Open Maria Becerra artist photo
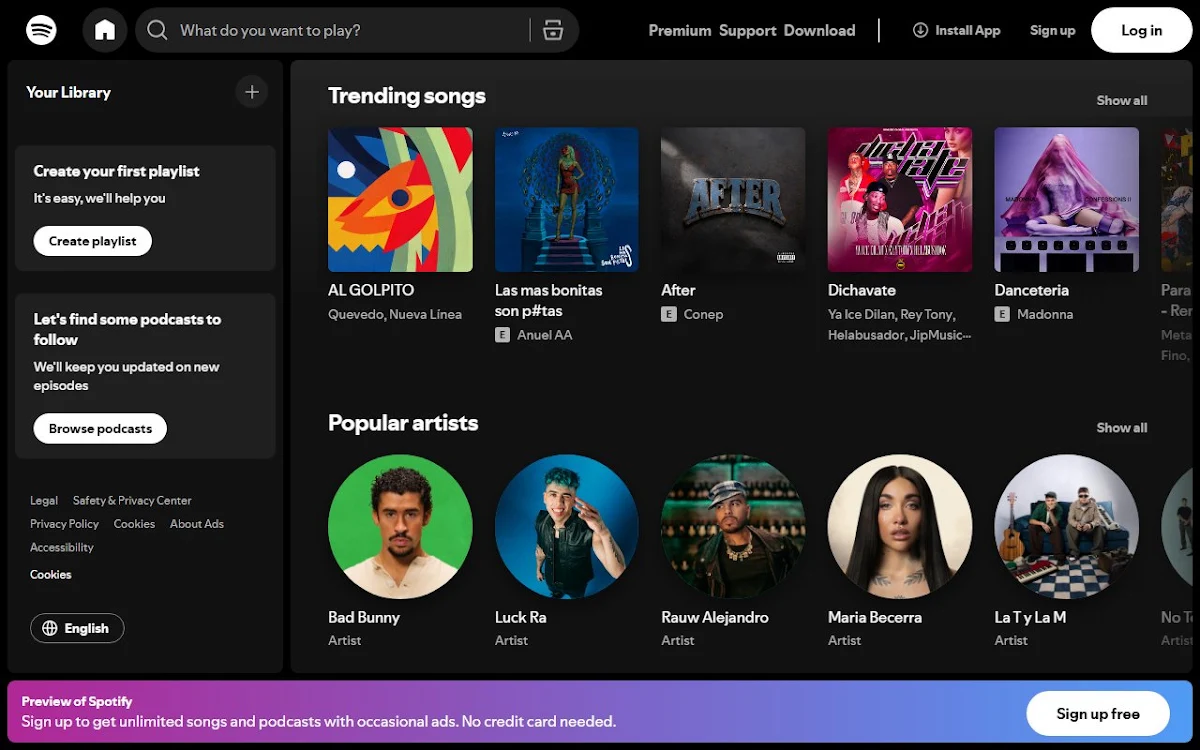This screenshot has width=1200, height=750. pyautogui.click(x=900, y=526)
